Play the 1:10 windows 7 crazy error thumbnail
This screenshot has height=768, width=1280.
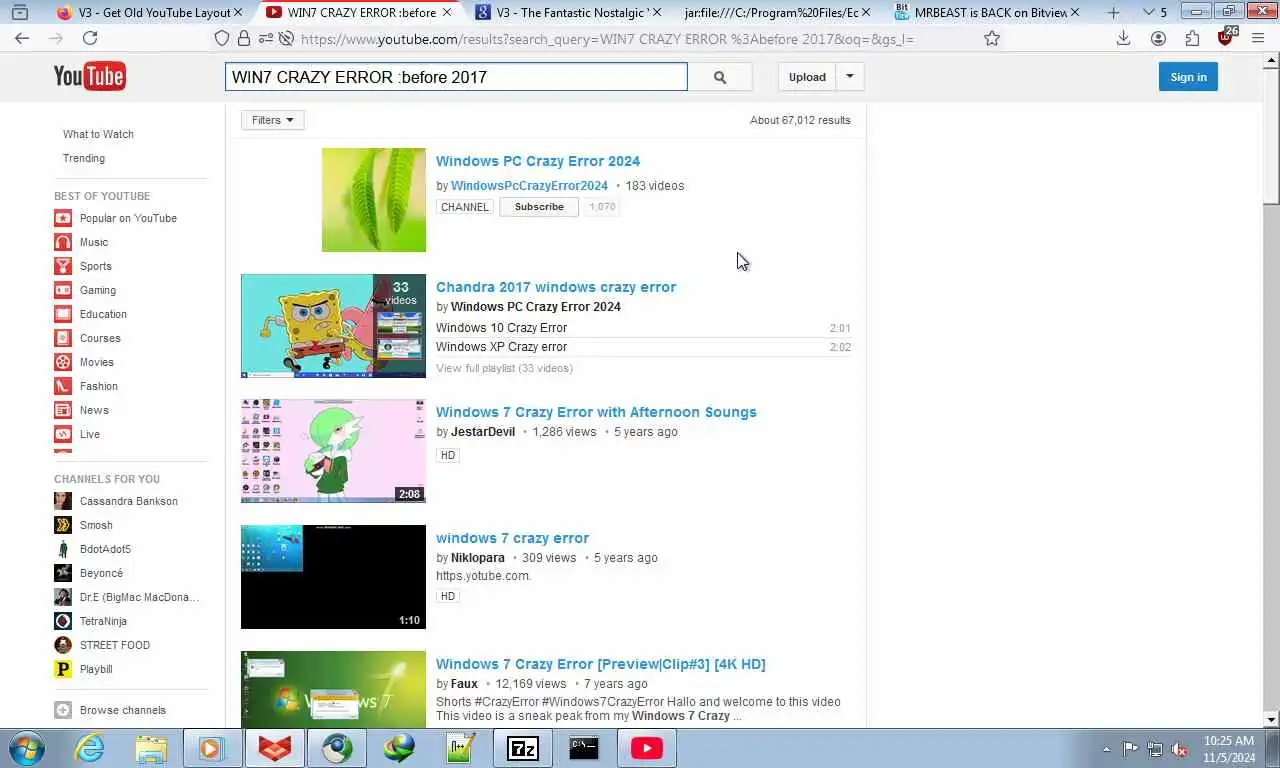coord(333,577)
